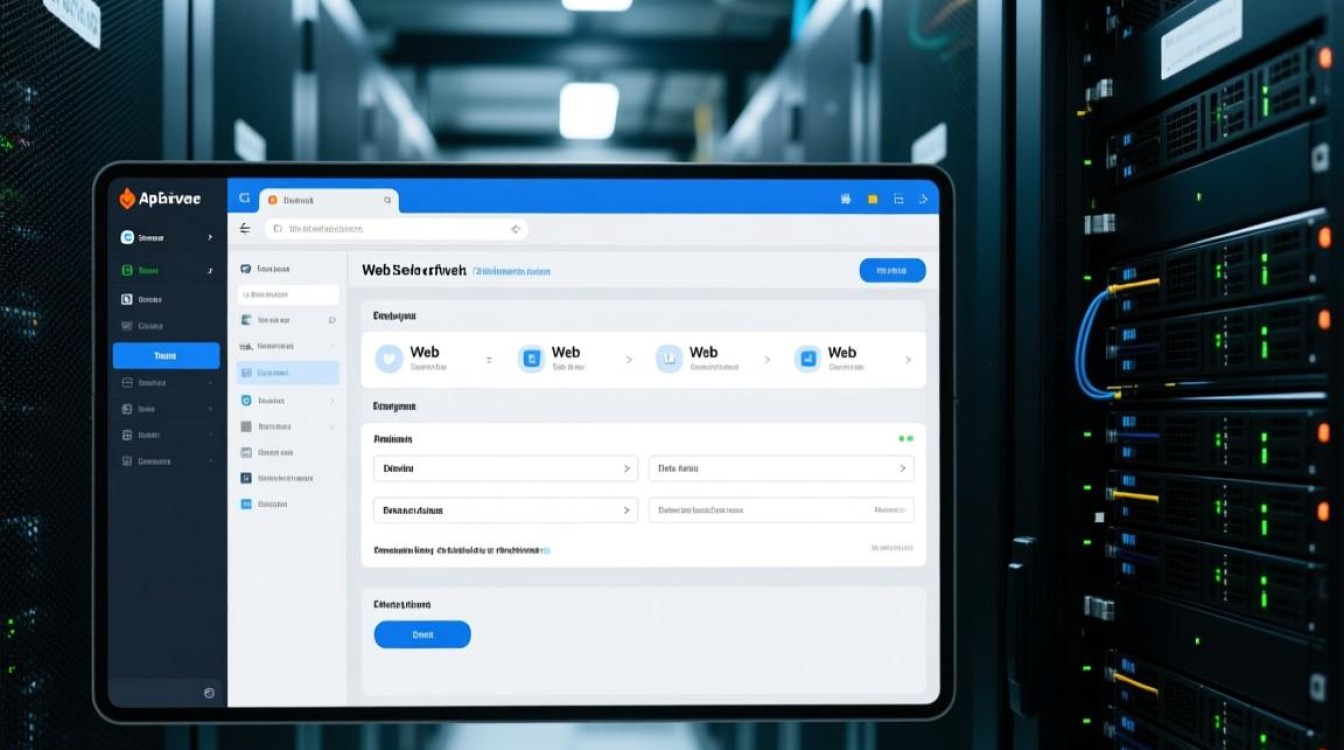
Task: Select the green highlighted item in the dark sidebar
Action: coord(166,270)
